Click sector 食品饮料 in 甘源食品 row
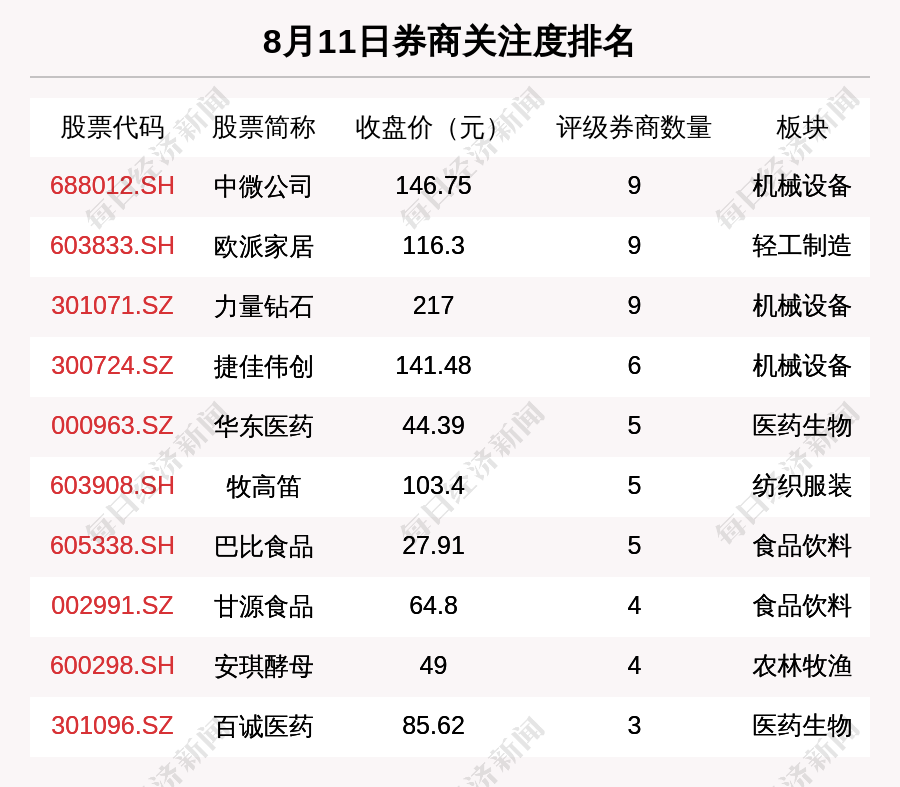The image size is (900, 787). coord(802,606)
